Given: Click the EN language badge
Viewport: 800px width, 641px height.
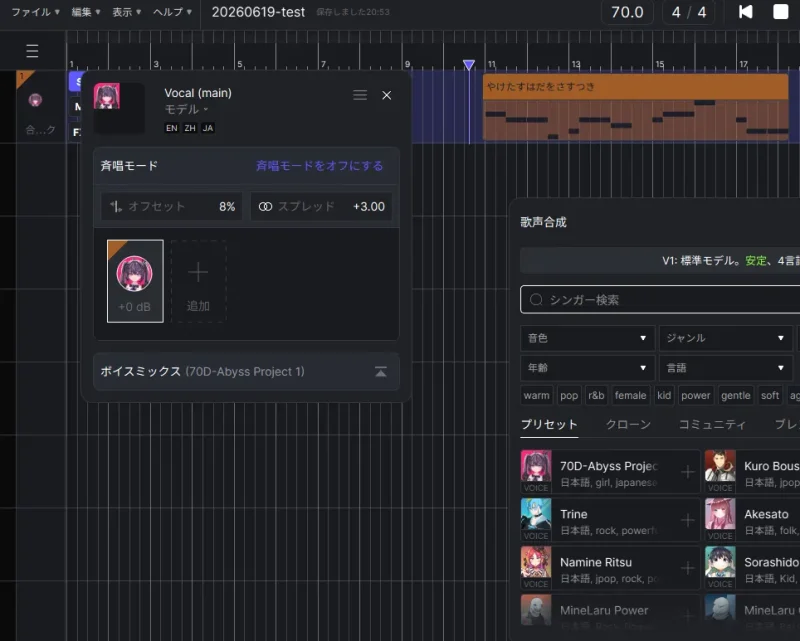Looking at the screenshot, I should 172,128.
